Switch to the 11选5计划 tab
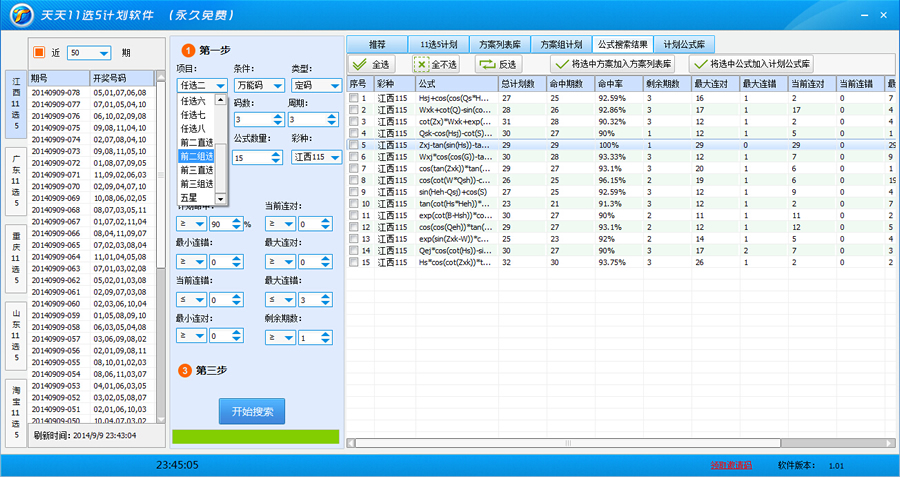 [x=440, y=45]
